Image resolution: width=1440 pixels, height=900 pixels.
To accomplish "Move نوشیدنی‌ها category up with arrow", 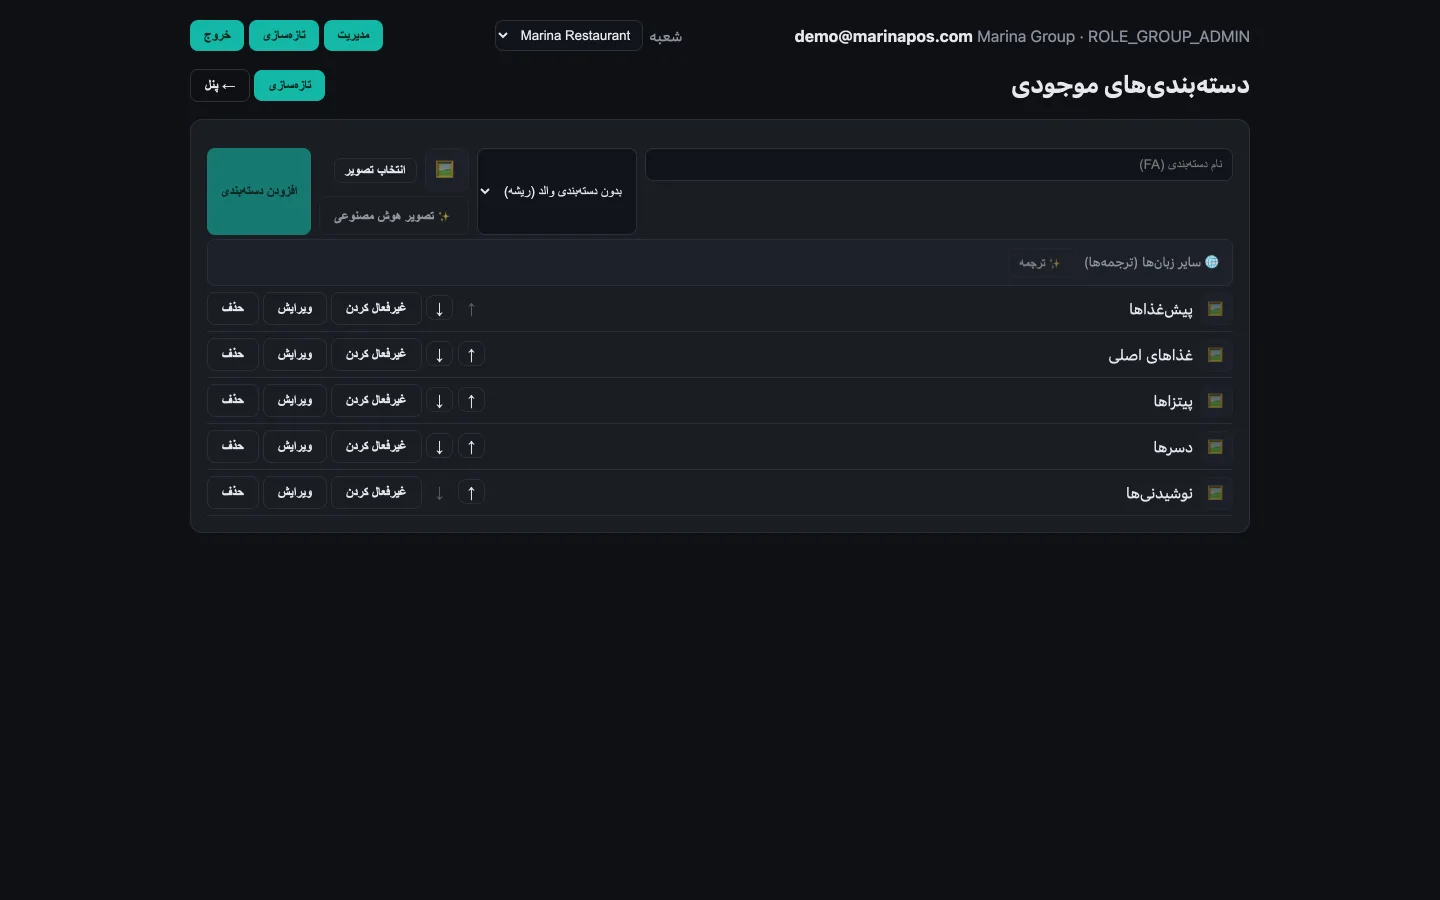I will coord(471,493).
